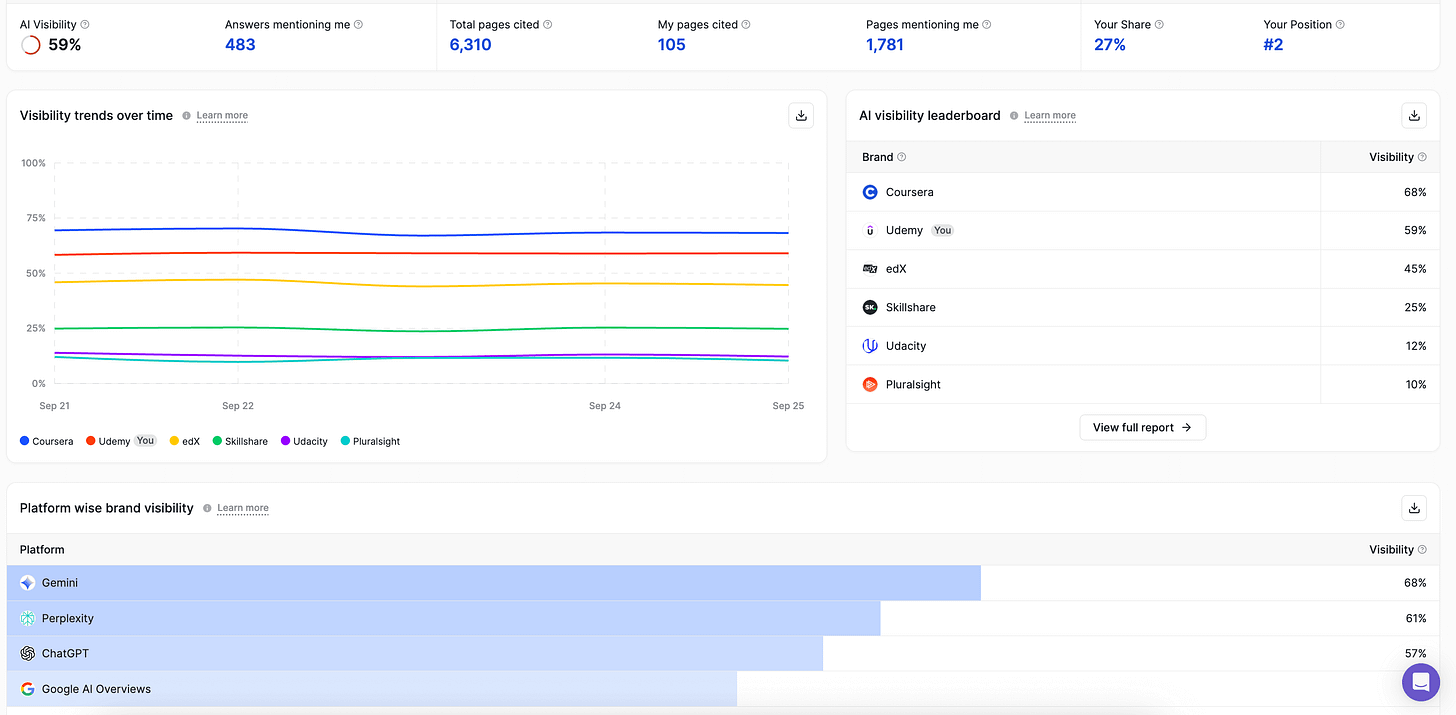
Task: Click the green Skillshare trend line
Action: [x=420, y=330]
